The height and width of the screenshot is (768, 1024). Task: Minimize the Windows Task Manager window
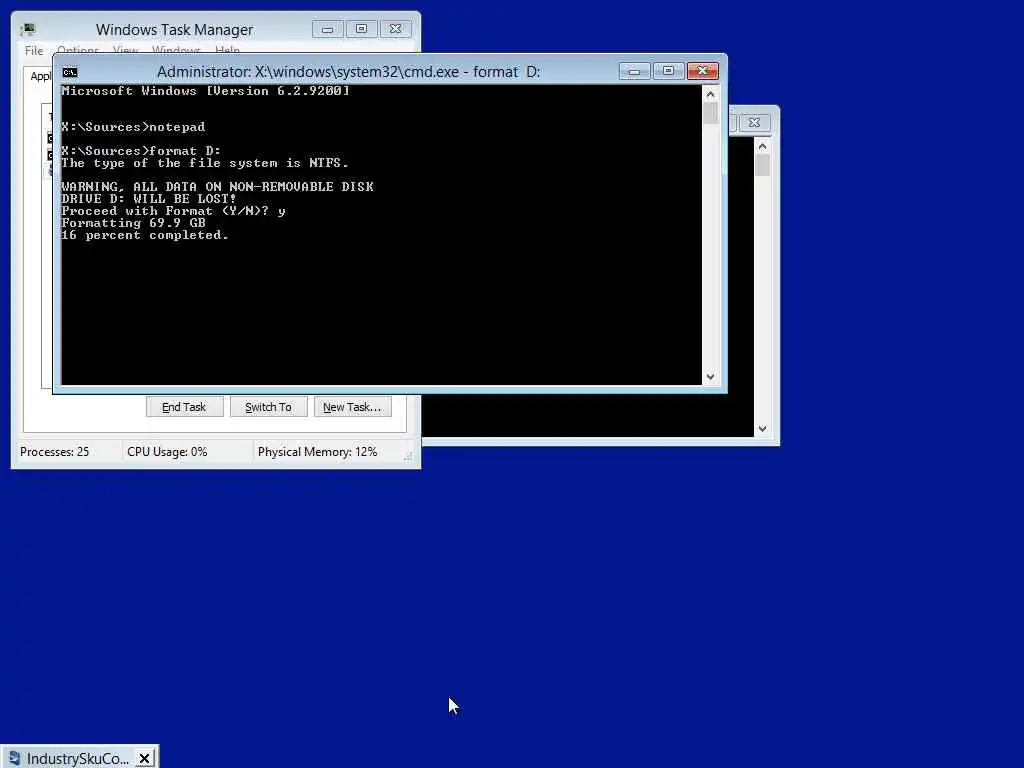pos(327,29)
